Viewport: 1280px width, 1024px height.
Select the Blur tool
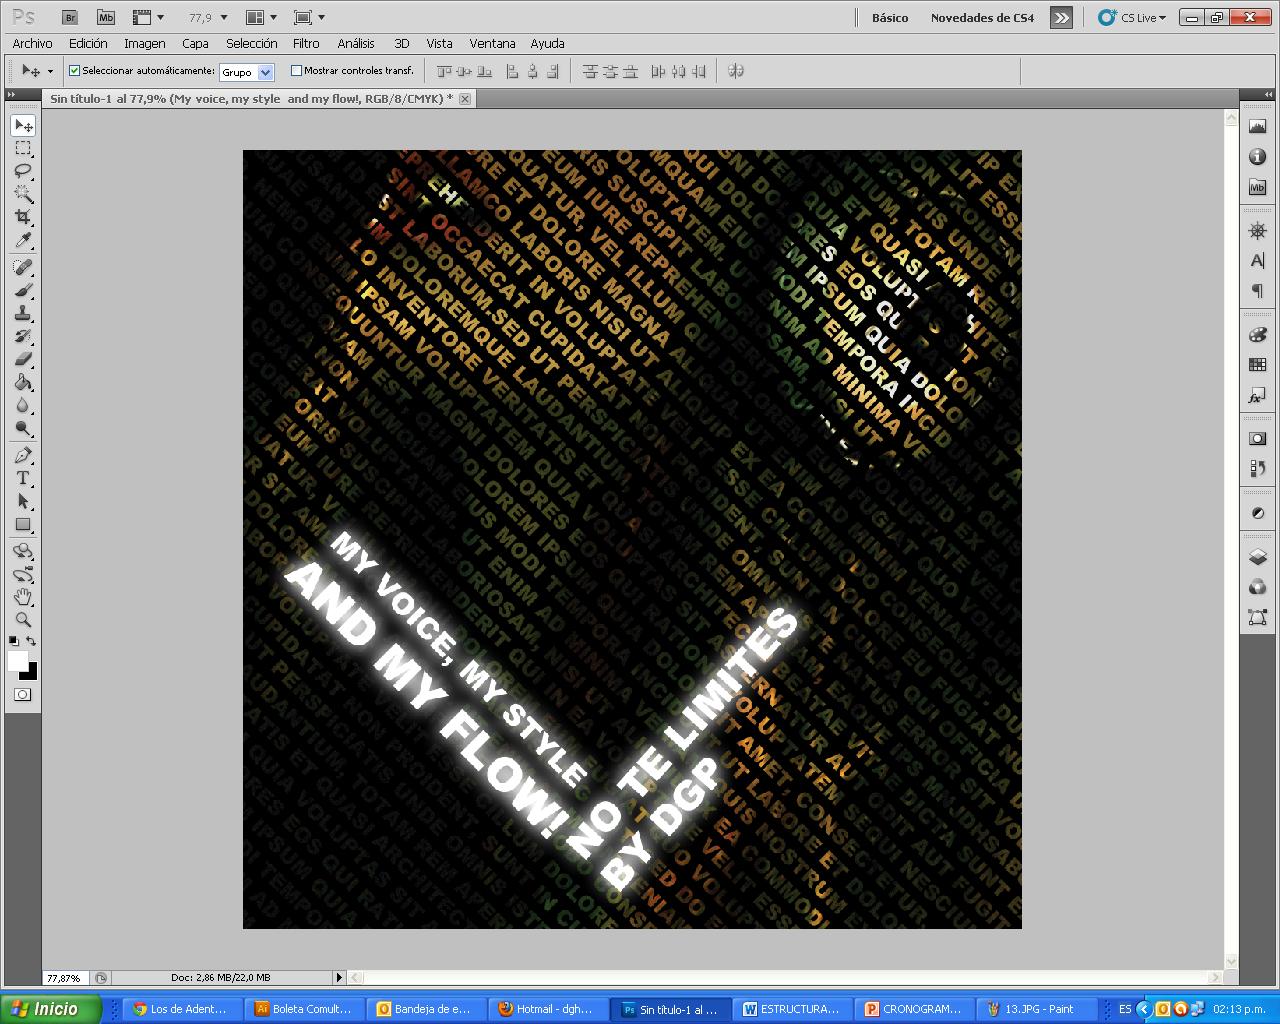(23, 405)
